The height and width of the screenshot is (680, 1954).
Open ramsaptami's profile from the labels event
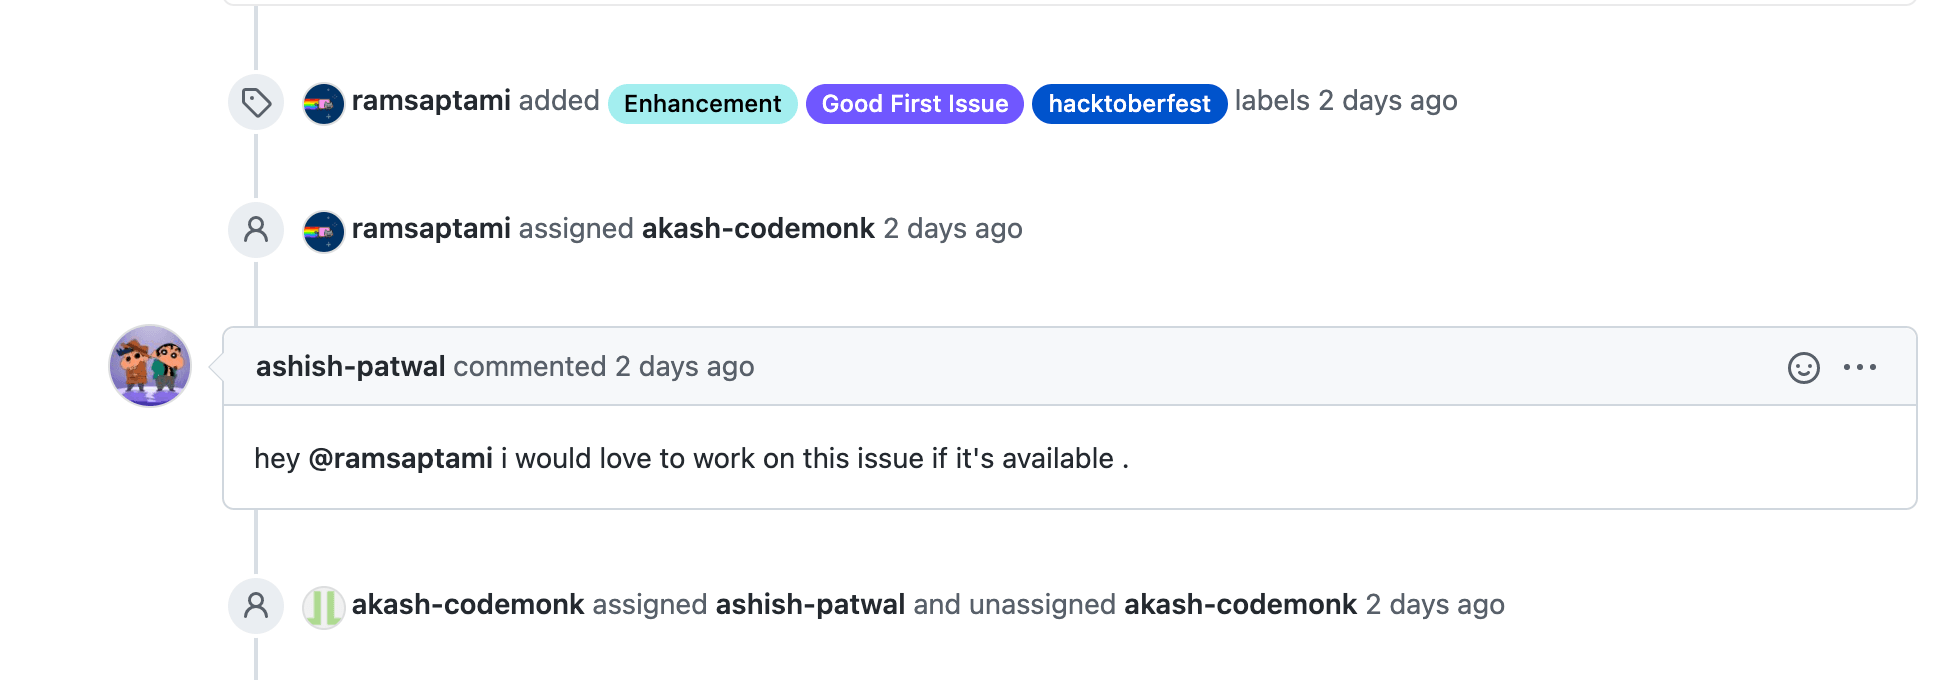431,101
